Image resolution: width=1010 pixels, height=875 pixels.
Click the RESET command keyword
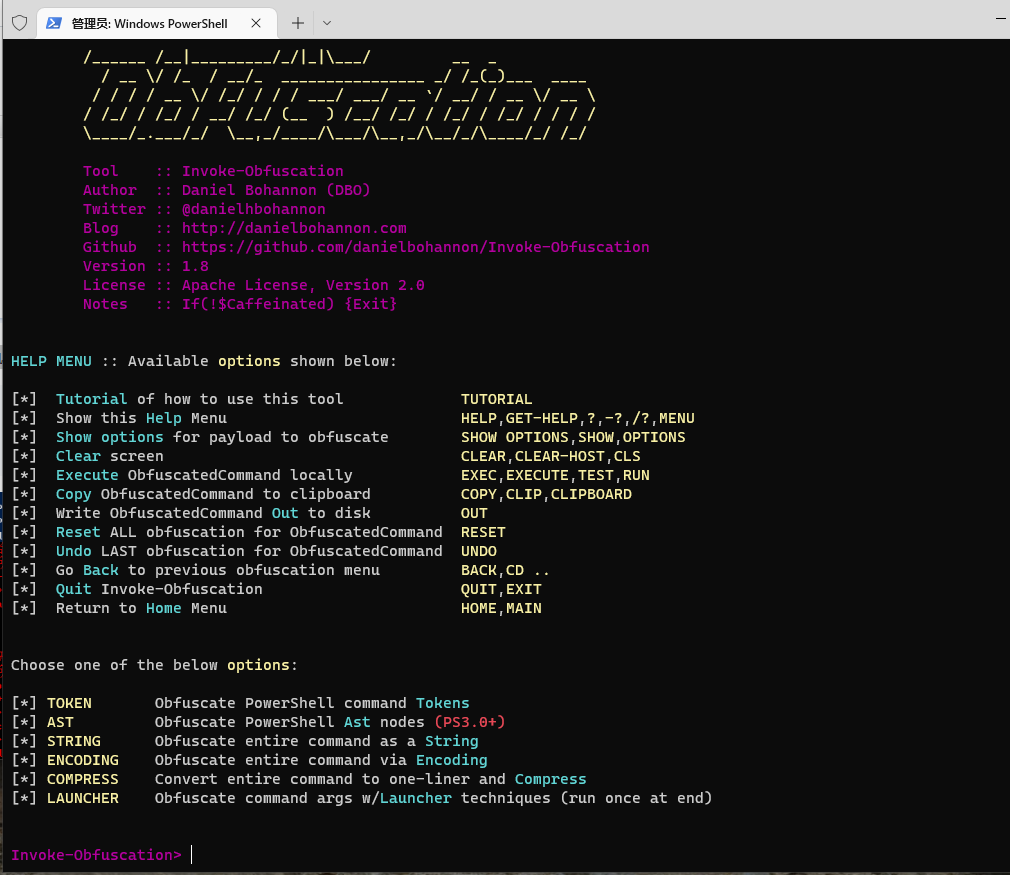pos(483,532)
